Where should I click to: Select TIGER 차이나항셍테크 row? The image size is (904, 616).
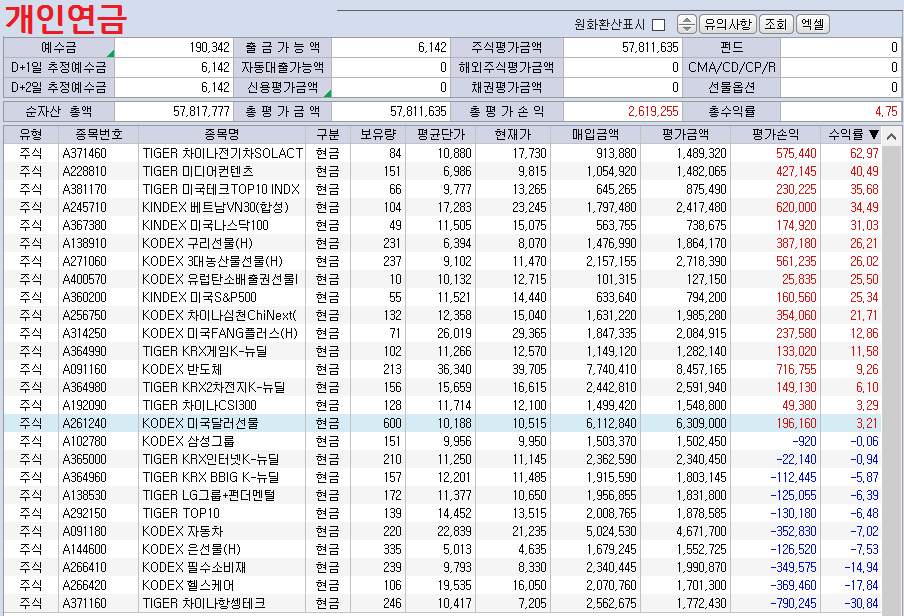443,603
